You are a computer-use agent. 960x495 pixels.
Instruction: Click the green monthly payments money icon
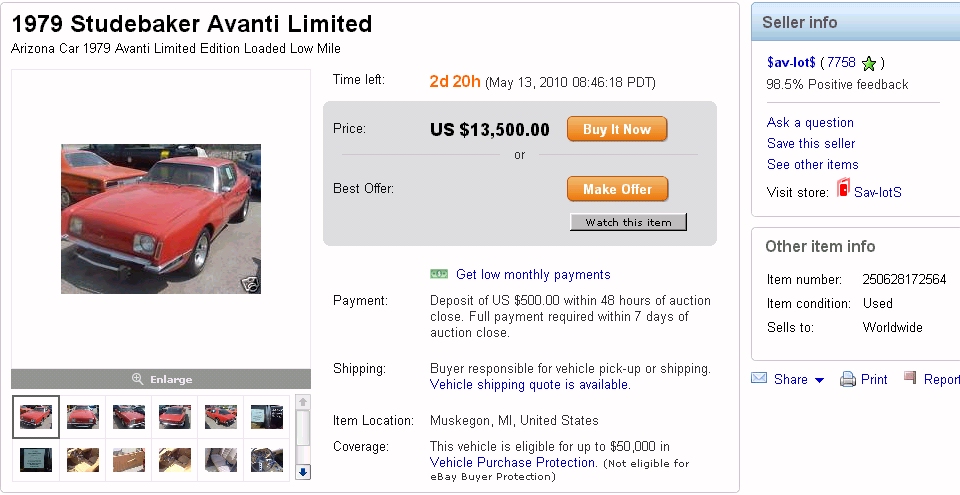click(439, 274)
